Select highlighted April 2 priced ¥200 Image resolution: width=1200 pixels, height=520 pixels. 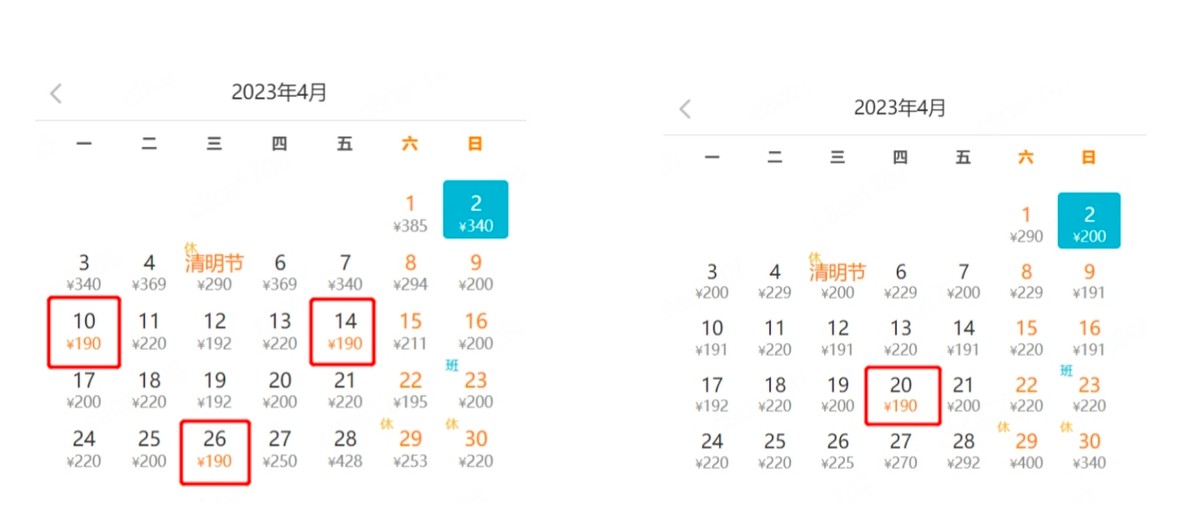1089,222
